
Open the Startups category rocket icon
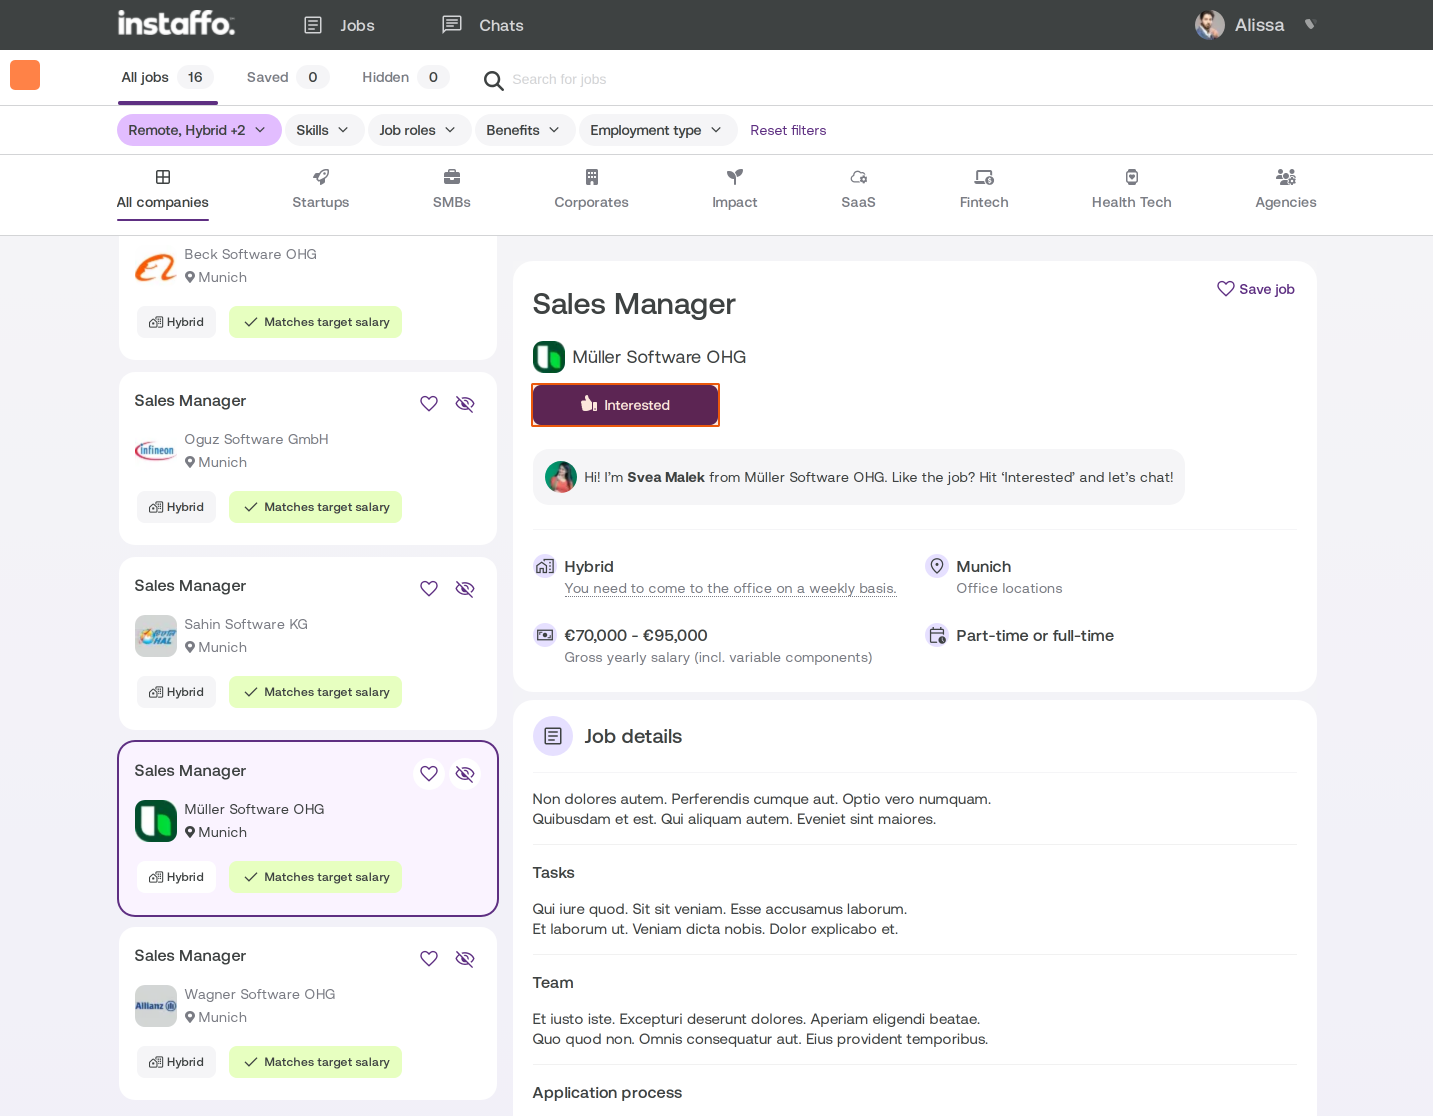pos(321,177)
